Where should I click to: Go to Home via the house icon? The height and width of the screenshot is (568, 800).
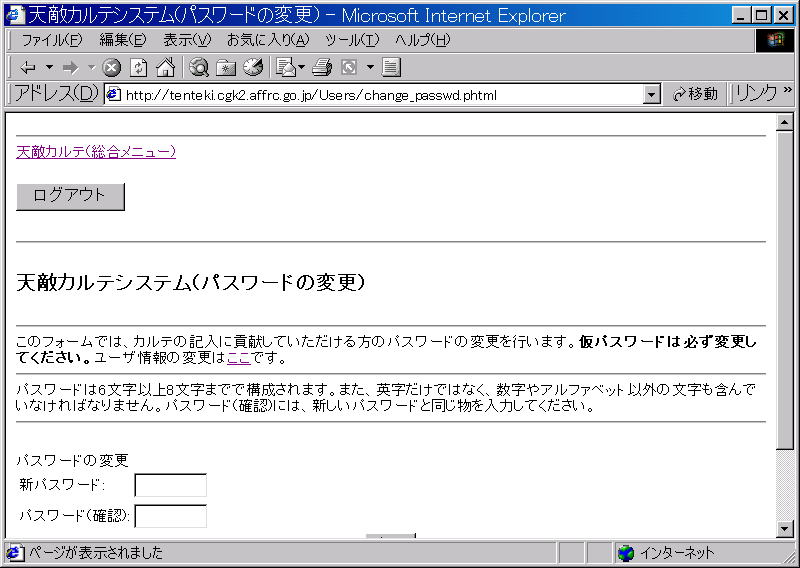click(165, 68)
